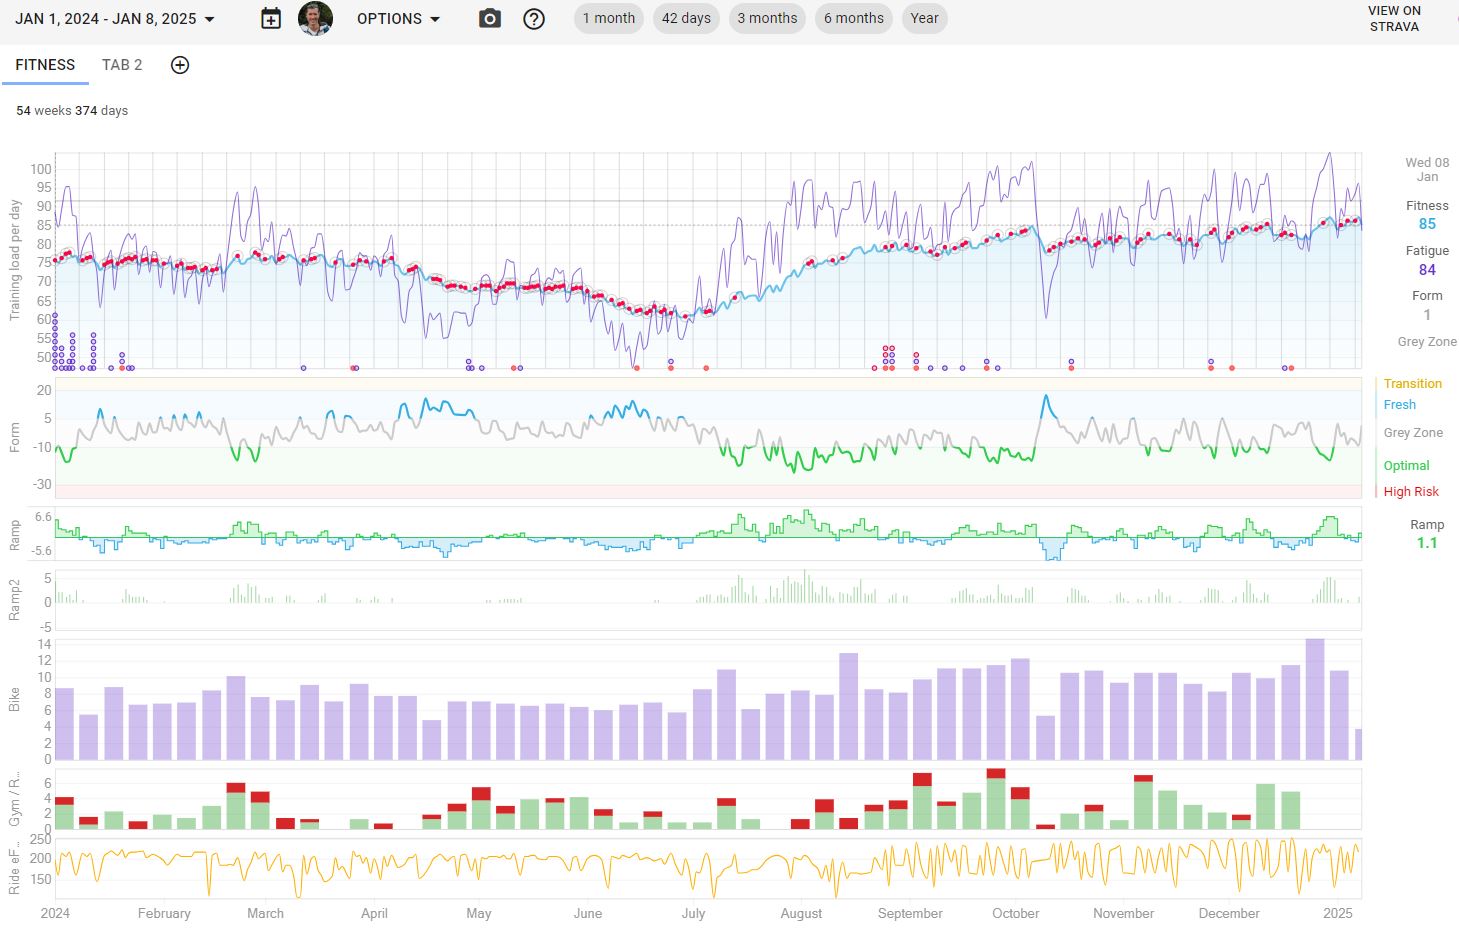Open View on Strava link
This screenshot has height=936, width=1459.
coord(1394,19)
